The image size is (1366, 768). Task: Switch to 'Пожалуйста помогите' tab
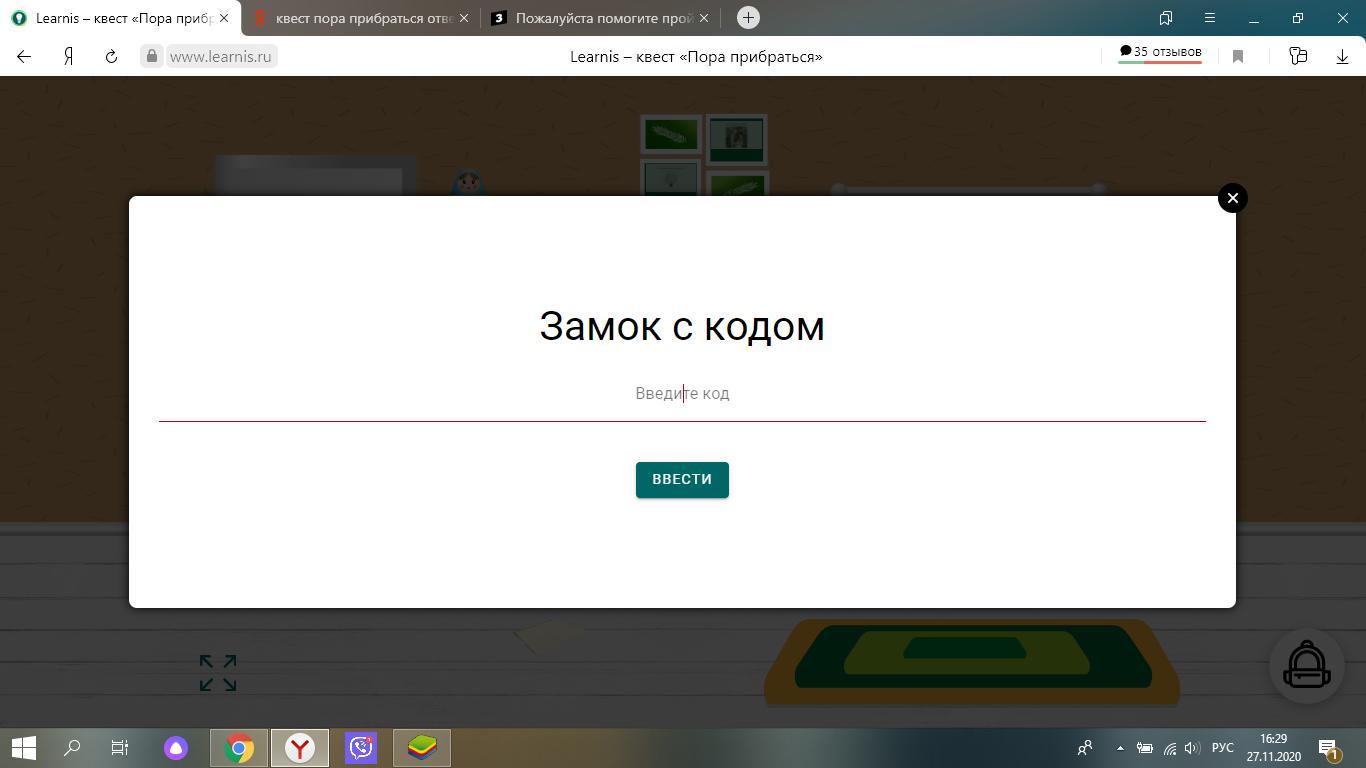[600, 18]
